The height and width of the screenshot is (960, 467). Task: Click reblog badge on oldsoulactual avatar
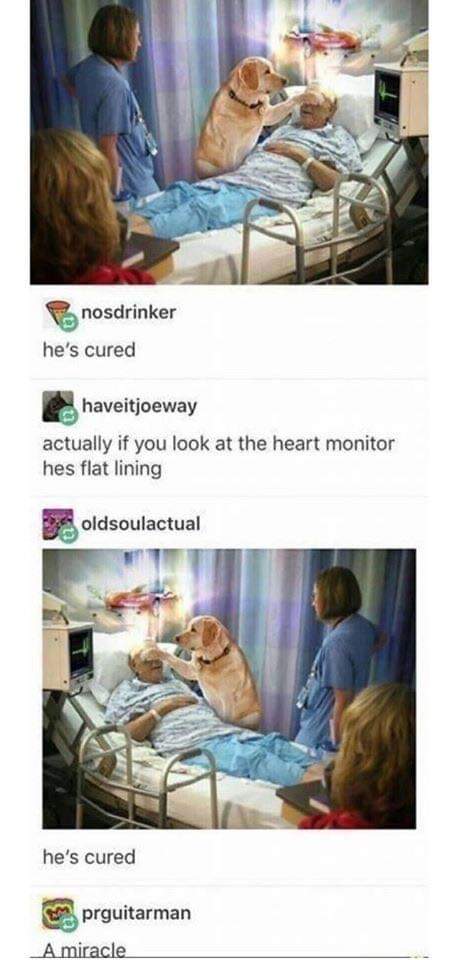pos(69,534)
